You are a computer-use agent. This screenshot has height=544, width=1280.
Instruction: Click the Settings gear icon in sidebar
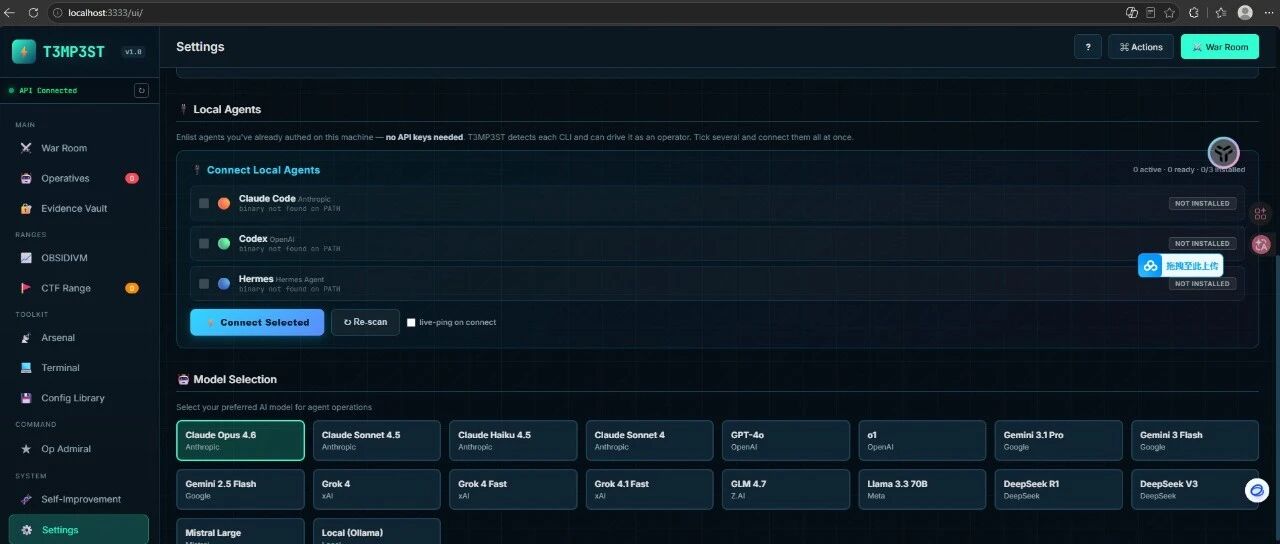(27, 530)
